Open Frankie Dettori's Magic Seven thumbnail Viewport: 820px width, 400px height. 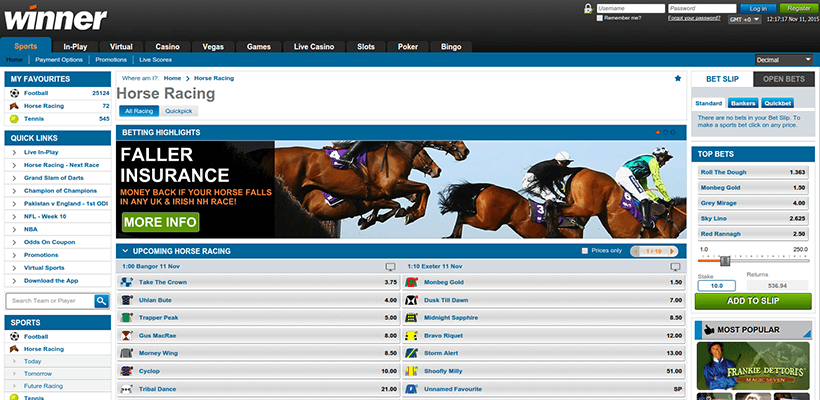click(753, 366)
